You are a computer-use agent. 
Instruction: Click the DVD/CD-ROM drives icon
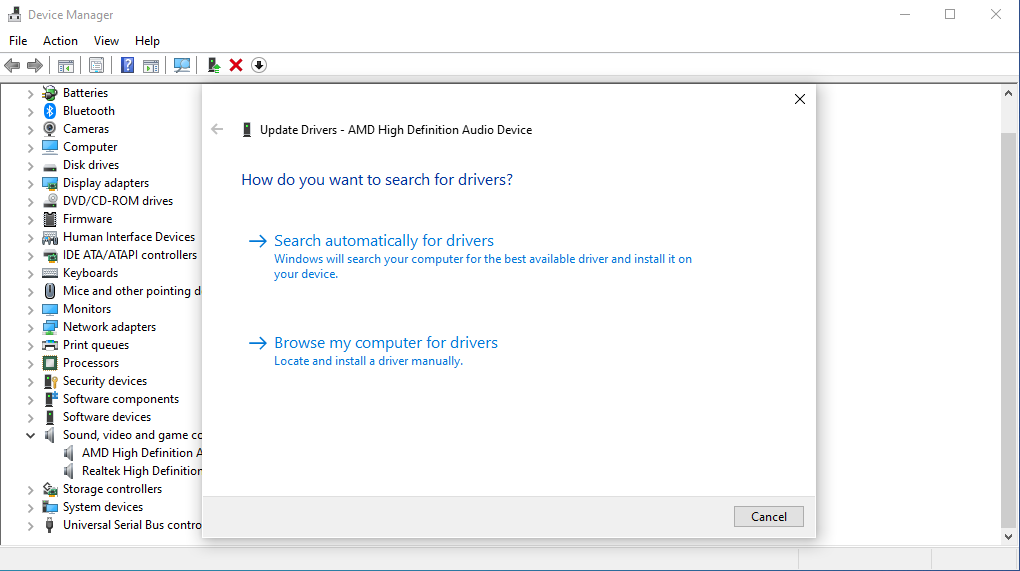(x=49, y=201)
